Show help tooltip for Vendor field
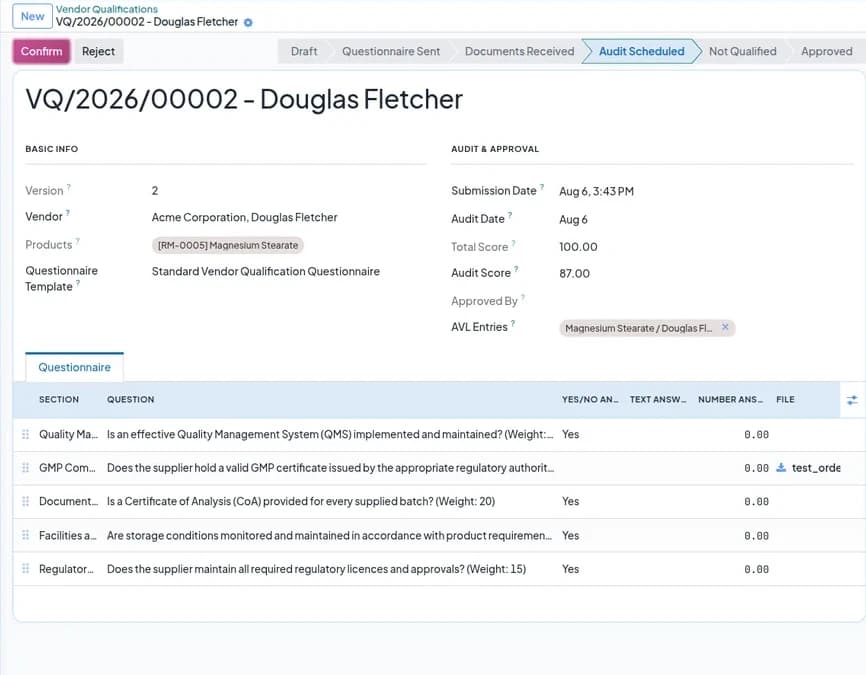The image size is (866, 675). coord(67,213)
